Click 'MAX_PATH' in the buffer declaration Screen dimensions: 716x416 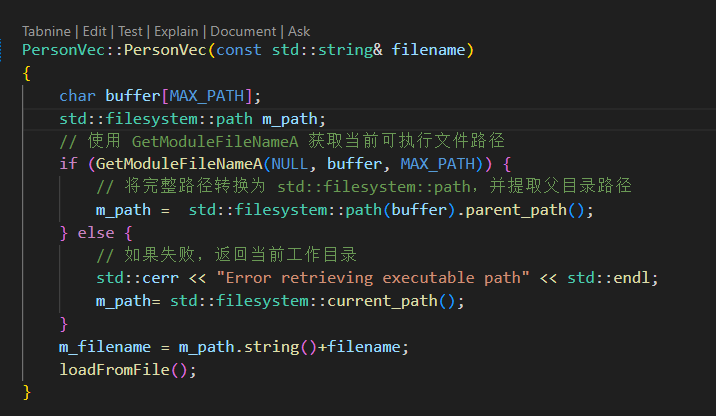tap(207, 96)
